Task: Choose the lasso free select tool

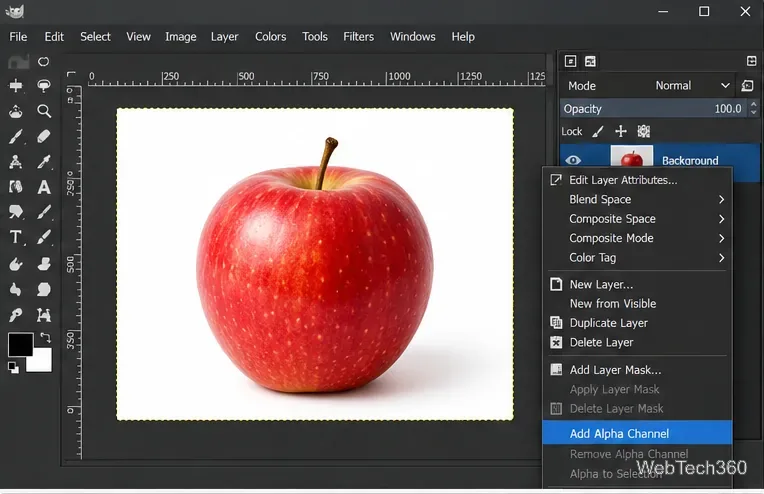Action: (44, 86)
